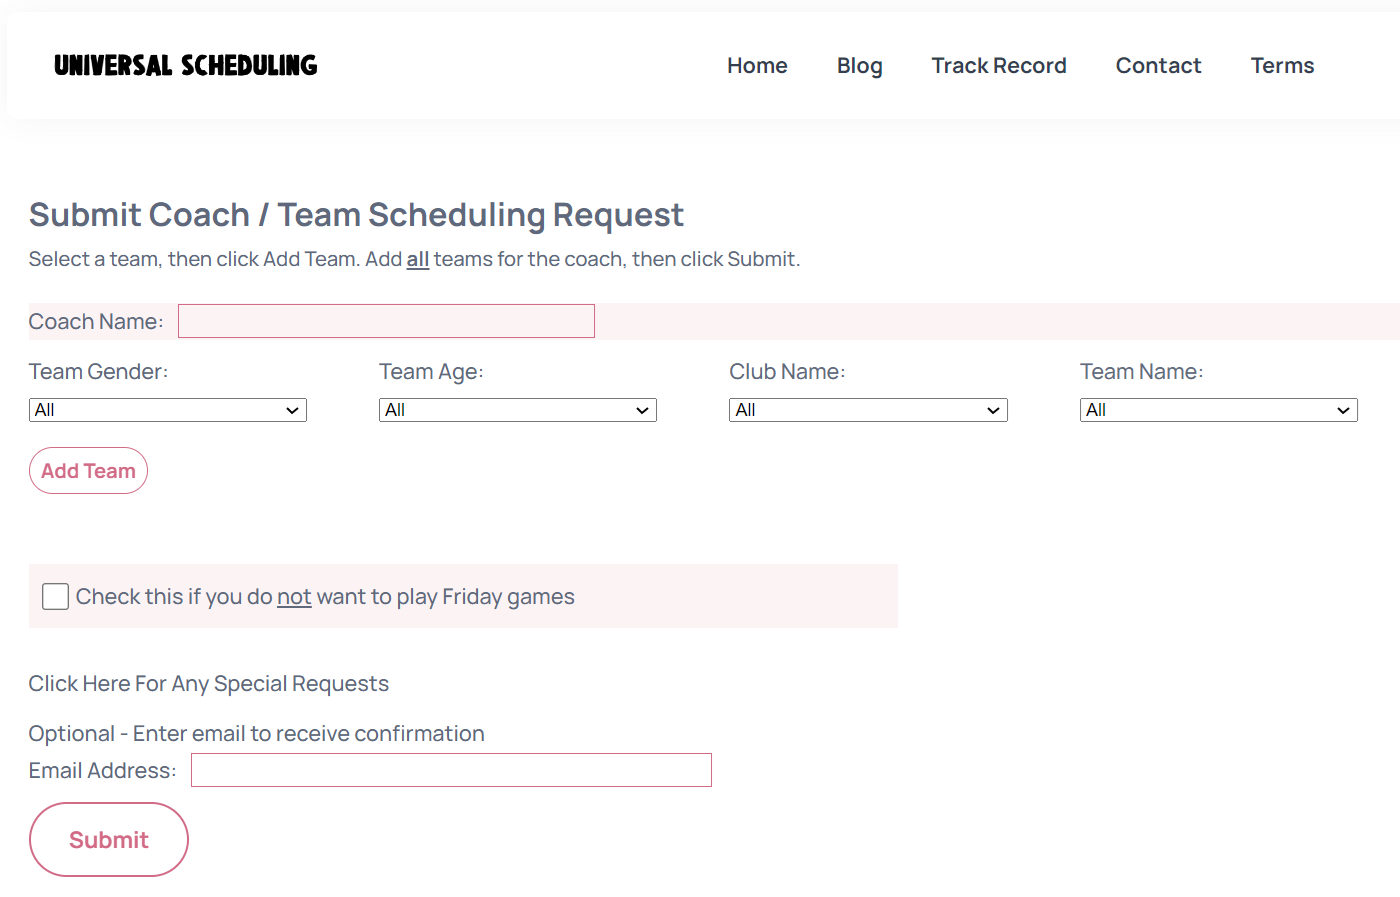Check the box to avoid Friday games
The height and width of the screenshot is (897, 1400).
click(55, 596)
